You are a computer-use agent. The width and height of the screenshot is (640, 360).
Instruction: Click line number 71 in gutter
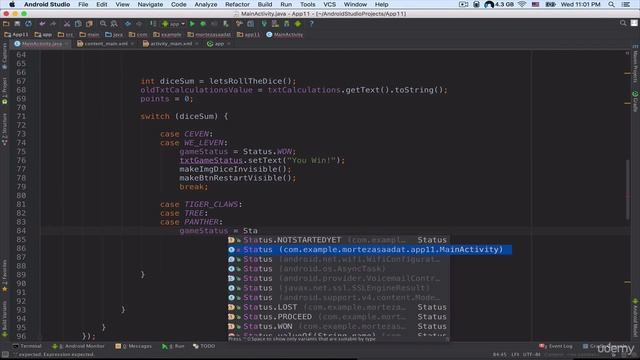coord(21,116)
